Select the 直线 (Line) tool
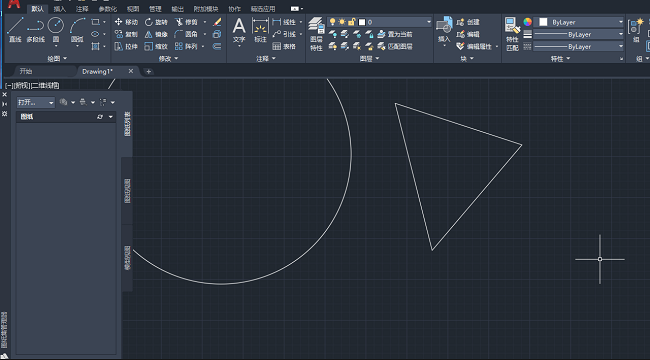 point(15,30)
